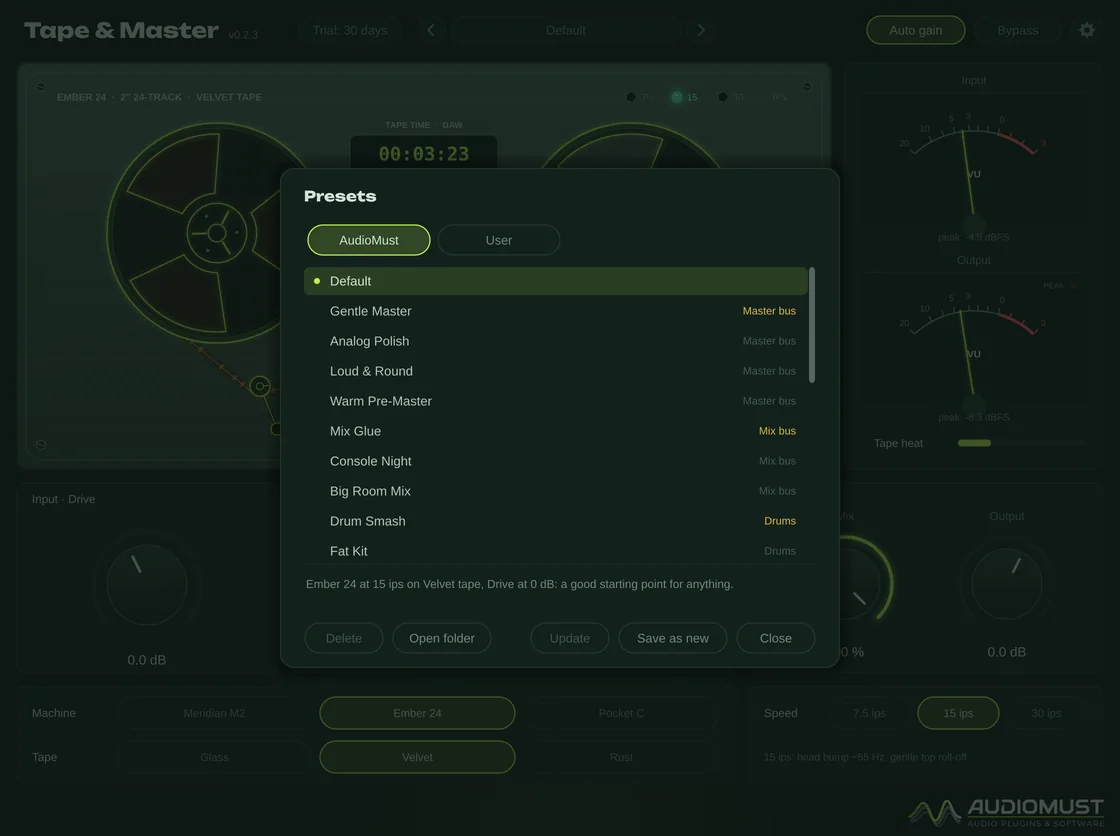This screenshot has height=836, width=1120.
Task: Go to next preset with right chevron
Action: coord(701,30)
